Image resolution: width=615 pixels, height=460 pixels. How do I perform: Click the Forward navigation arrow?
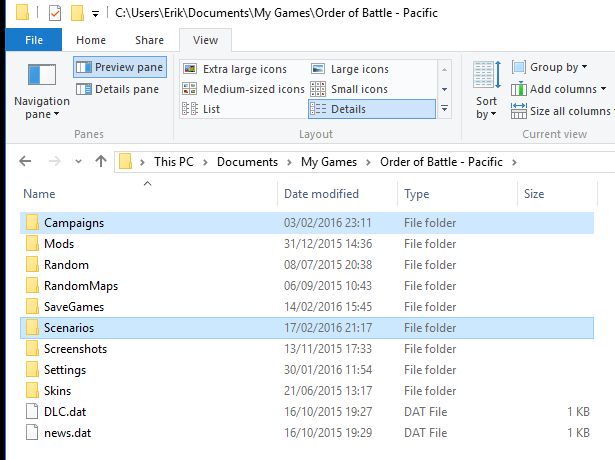55,161
